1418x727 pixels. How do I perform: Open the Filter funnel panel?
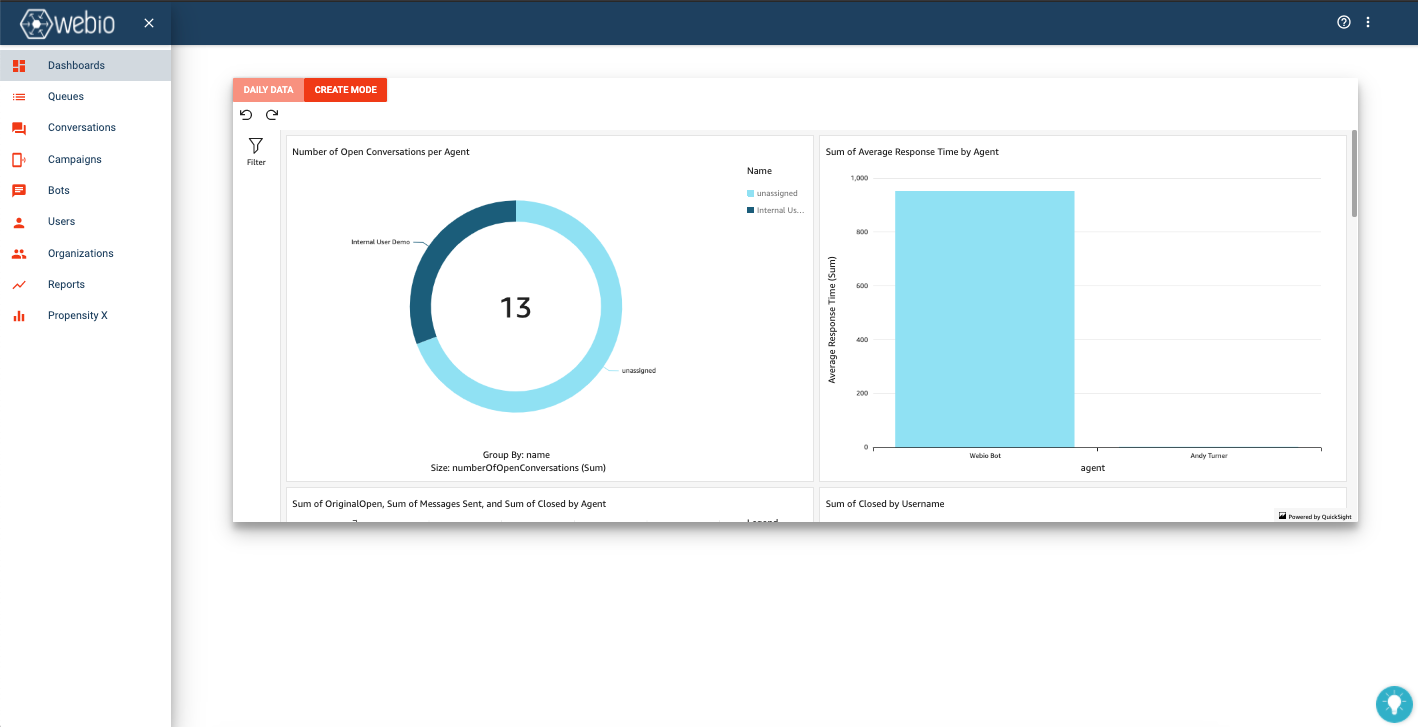pyautogui.click(x=256, y=151)
